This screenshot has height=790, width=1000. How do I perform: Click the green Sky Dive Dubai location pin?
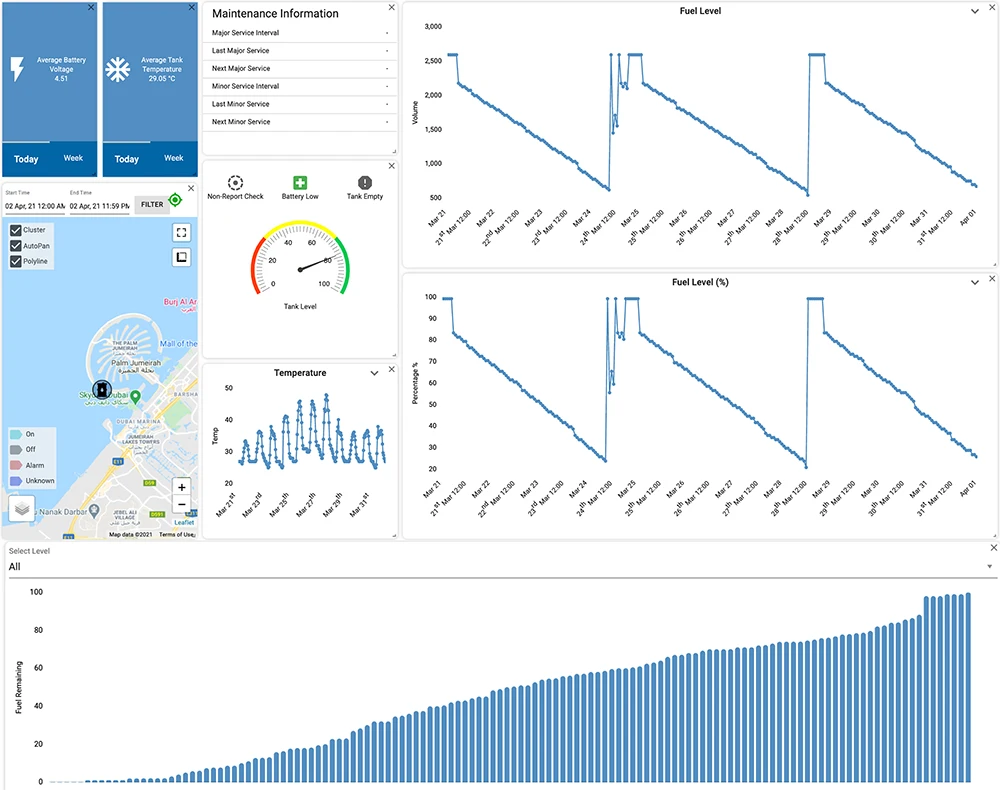pyautogui.click(x=135, y=397)
